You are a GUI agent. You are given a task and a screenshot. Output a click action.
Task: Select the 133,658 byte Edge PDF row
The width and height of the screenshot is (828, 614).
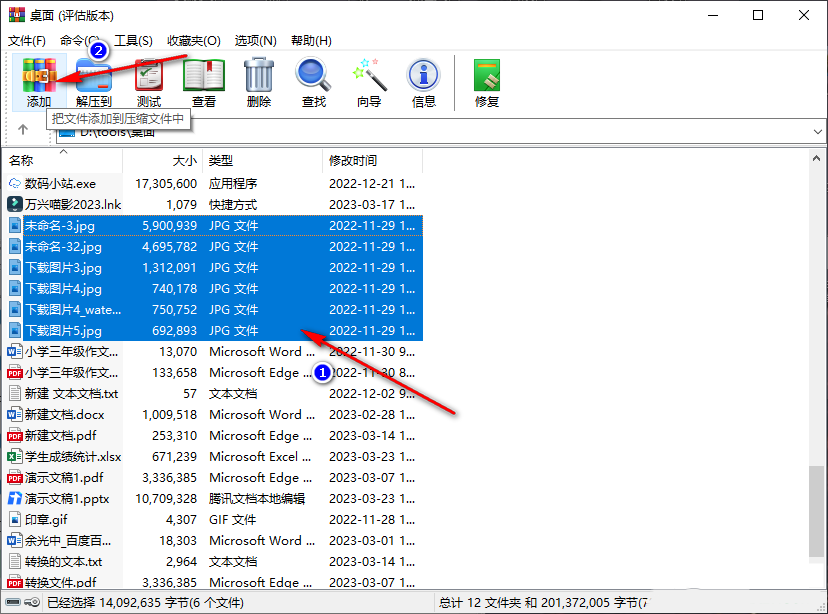point(214,373)
